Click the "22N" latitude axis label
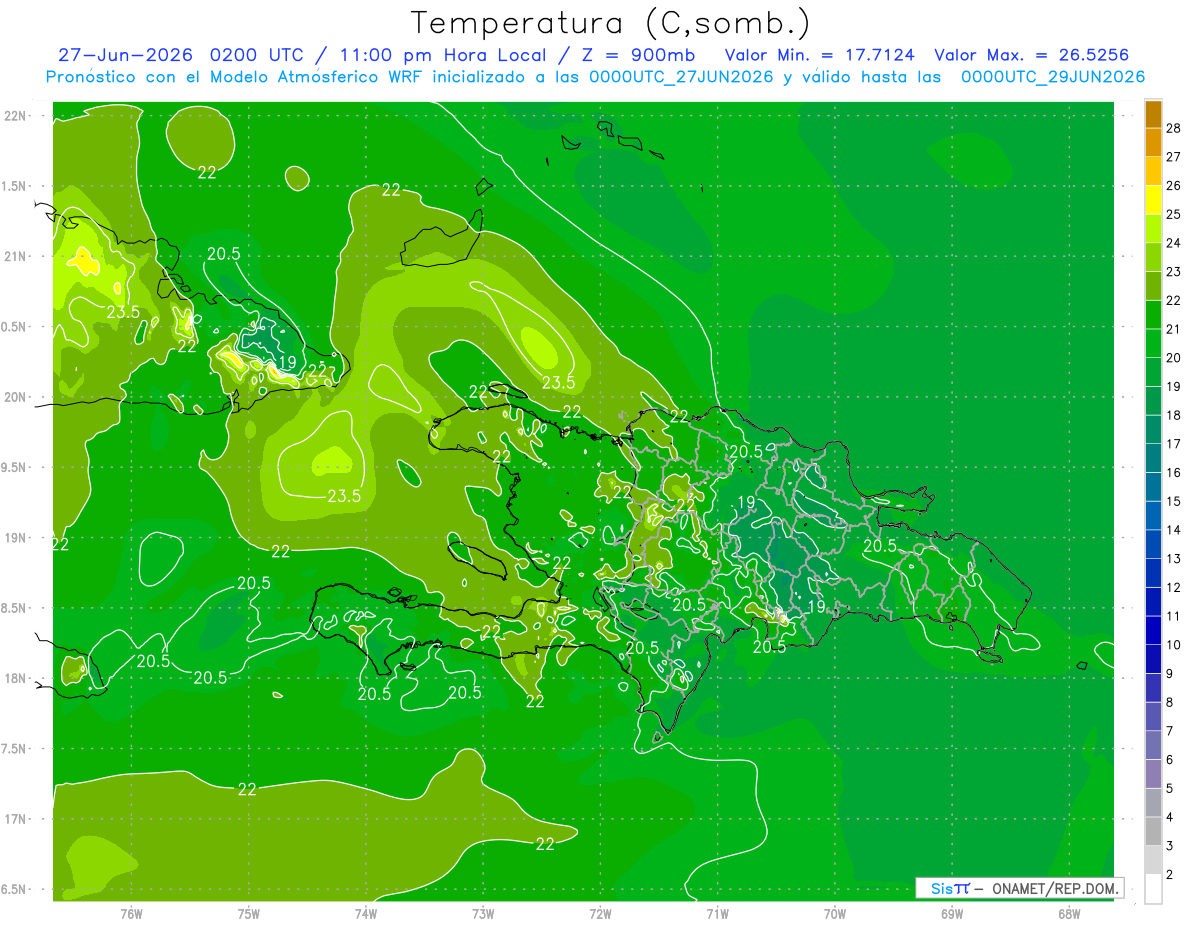The image size is (1200, 927). coord(15,116)
